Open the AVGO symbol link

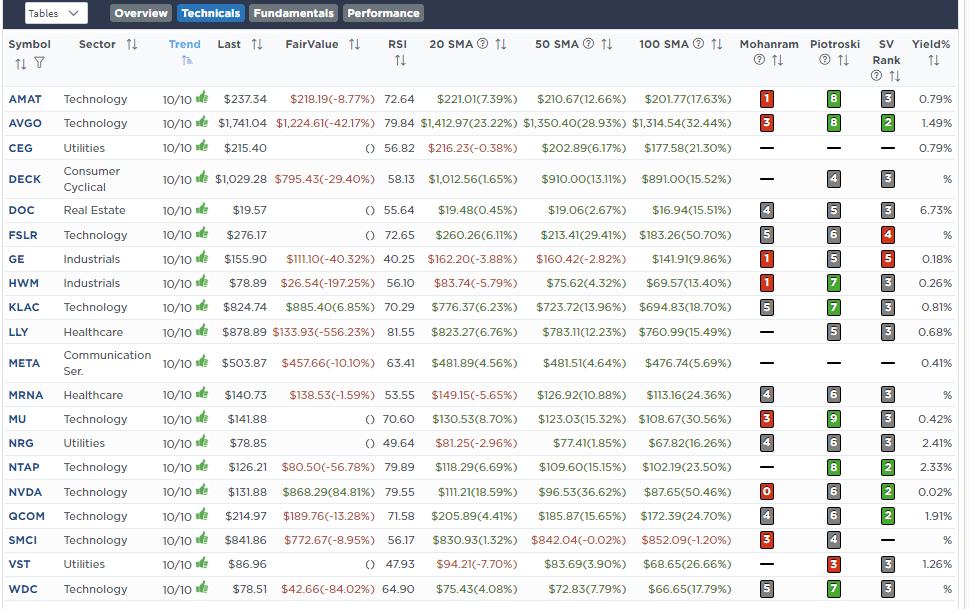click(x=25, y=124)
